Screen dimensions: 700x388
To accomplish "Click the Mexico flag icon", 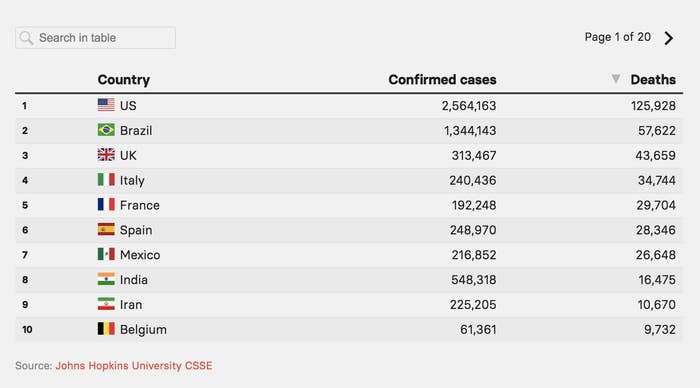I will 106,254.
